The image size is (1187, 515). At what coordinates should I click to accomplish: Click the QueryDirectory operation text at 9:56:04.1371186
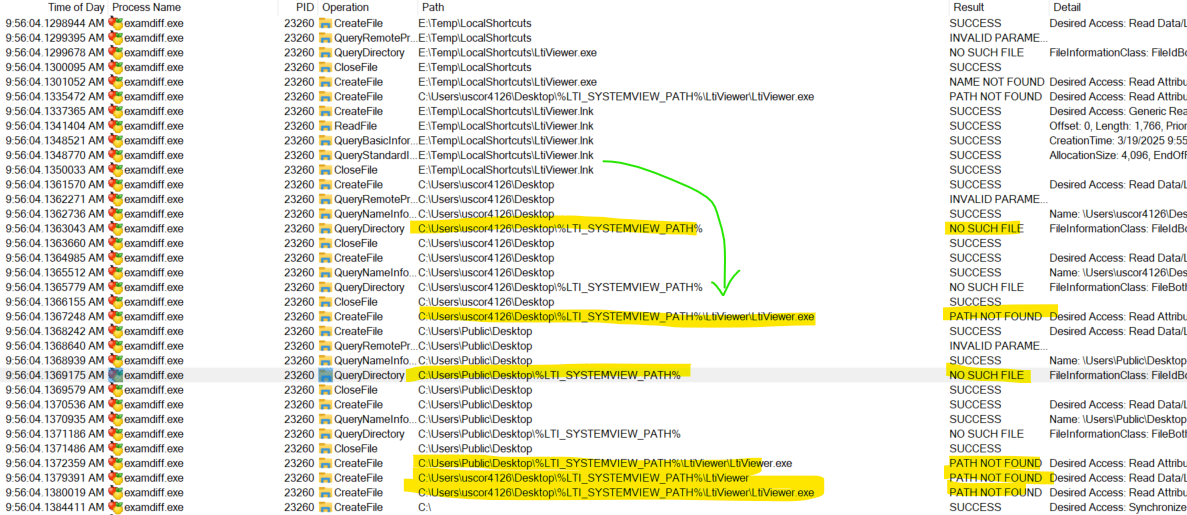[x=369, y=435]
